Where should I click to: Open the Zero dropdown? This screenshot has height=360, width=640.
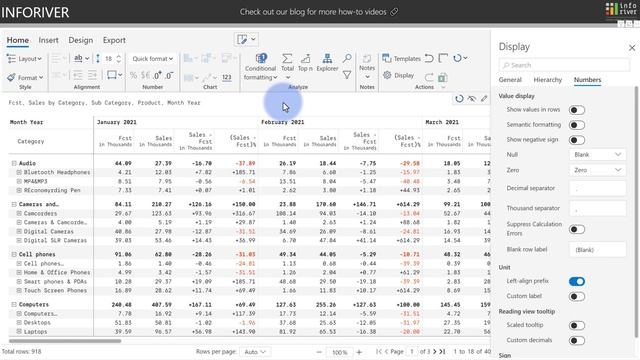(598, 170)
